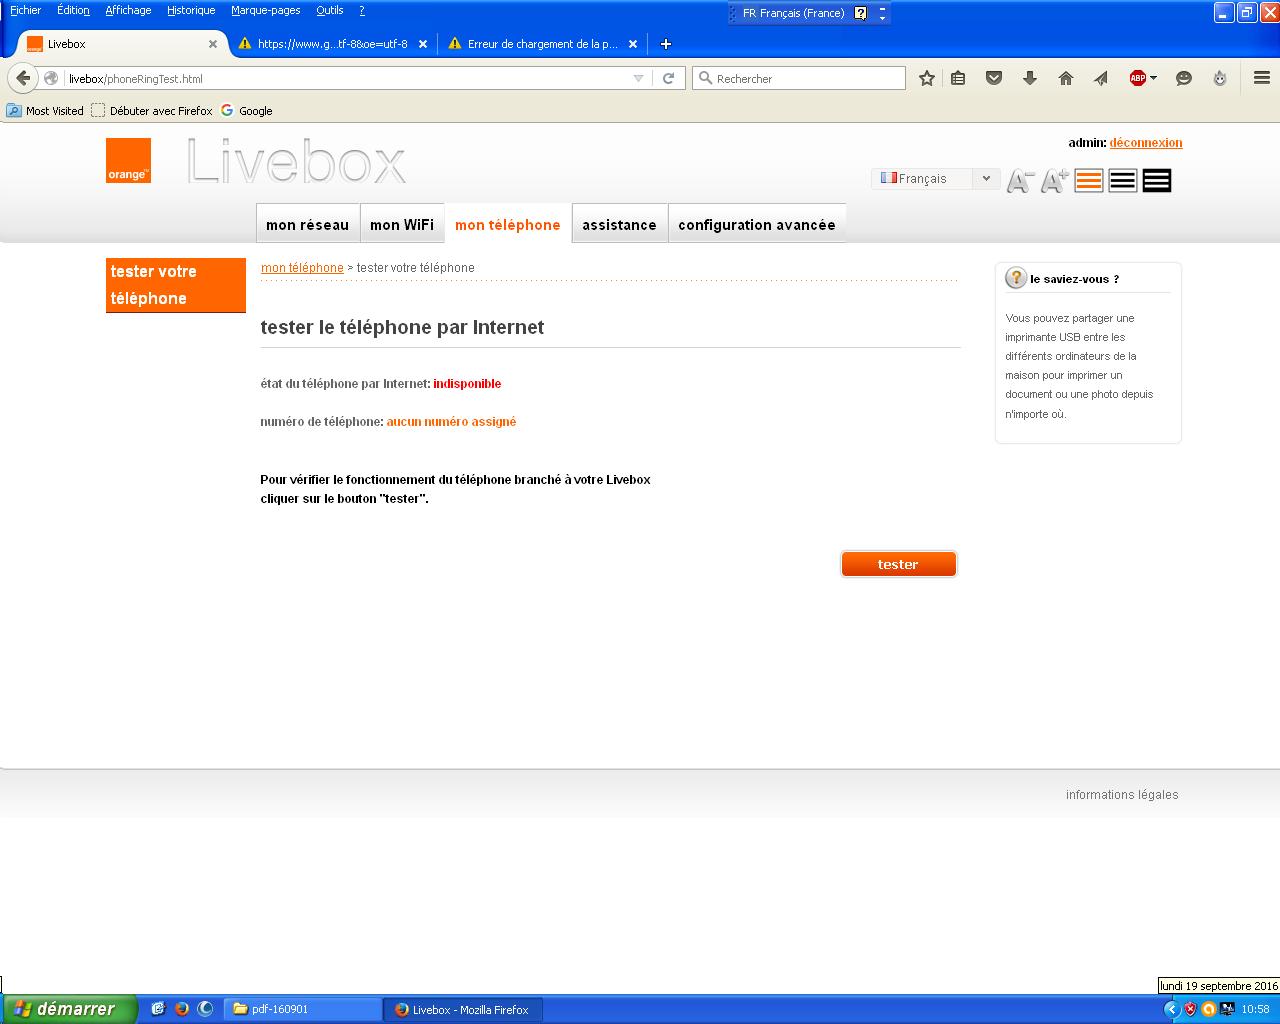The height and width of the screenshot is (1024, 1280).
Task: Launch Firefox from quick launch bar
Action: [182, 1009]
